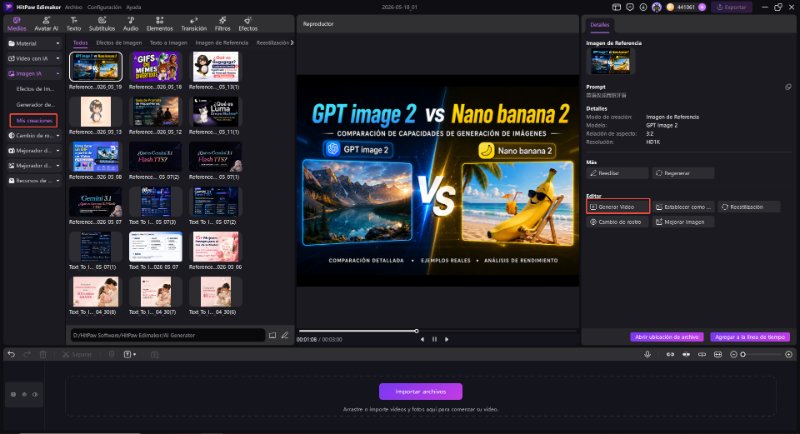Open the Elementos tool
The height and width of the screenshot is (434, 800).
point(160,24)
